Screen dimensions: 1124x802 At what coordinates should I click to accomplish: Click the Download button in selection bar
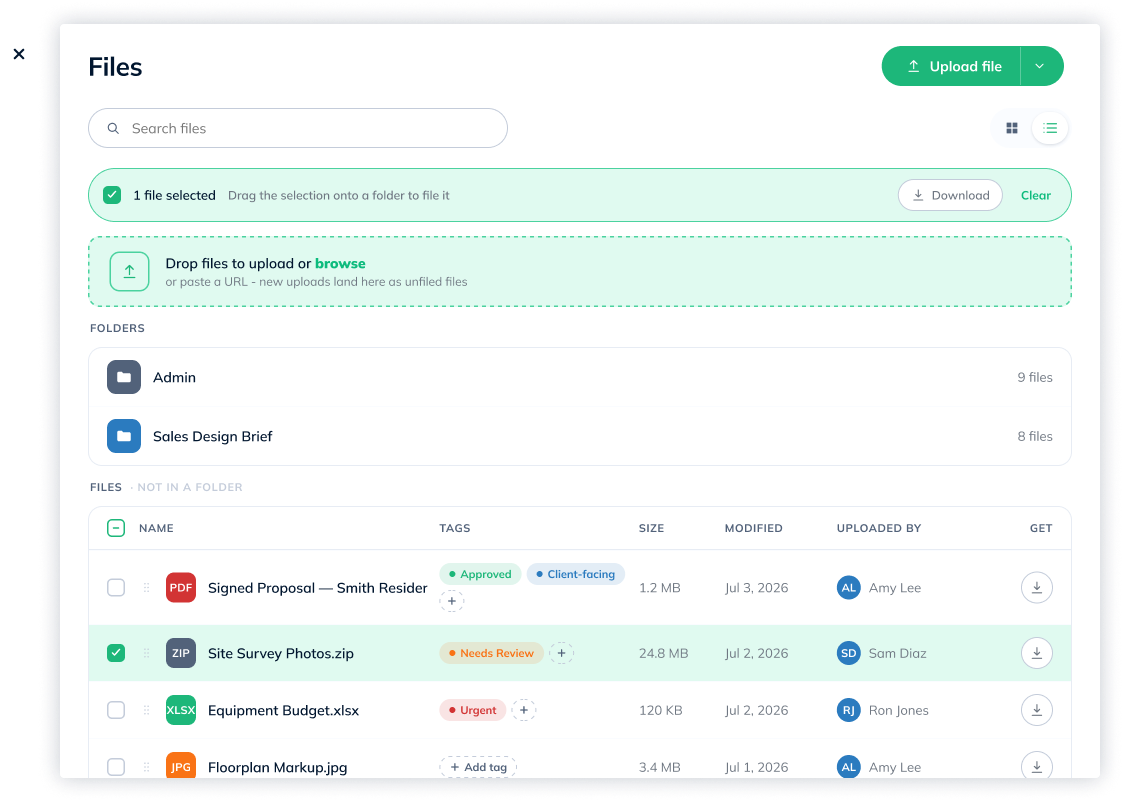point(950,195)
